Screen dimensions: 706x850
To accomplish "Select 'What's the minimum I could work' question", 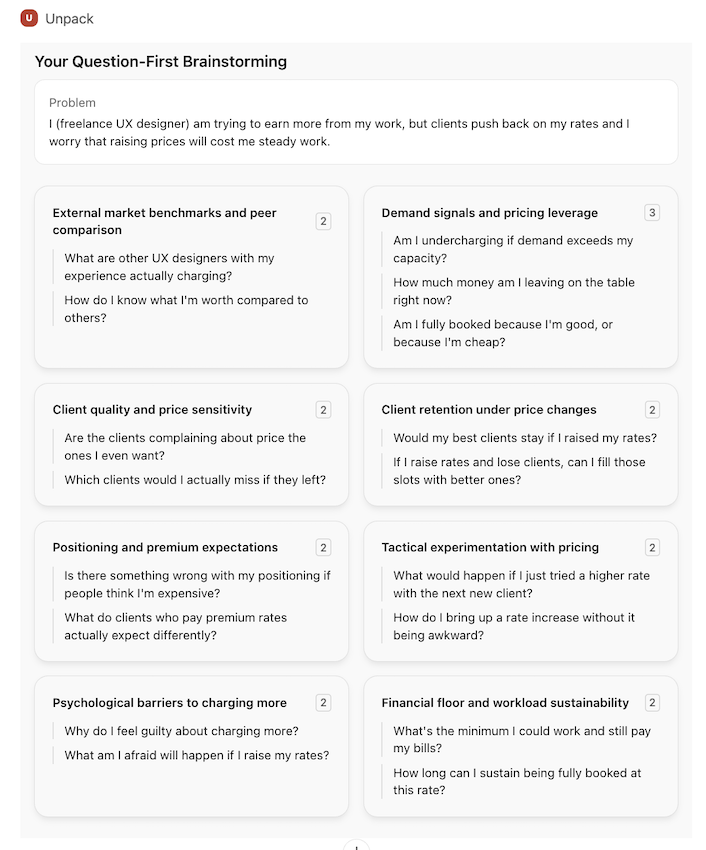I will tap(521, 739).
